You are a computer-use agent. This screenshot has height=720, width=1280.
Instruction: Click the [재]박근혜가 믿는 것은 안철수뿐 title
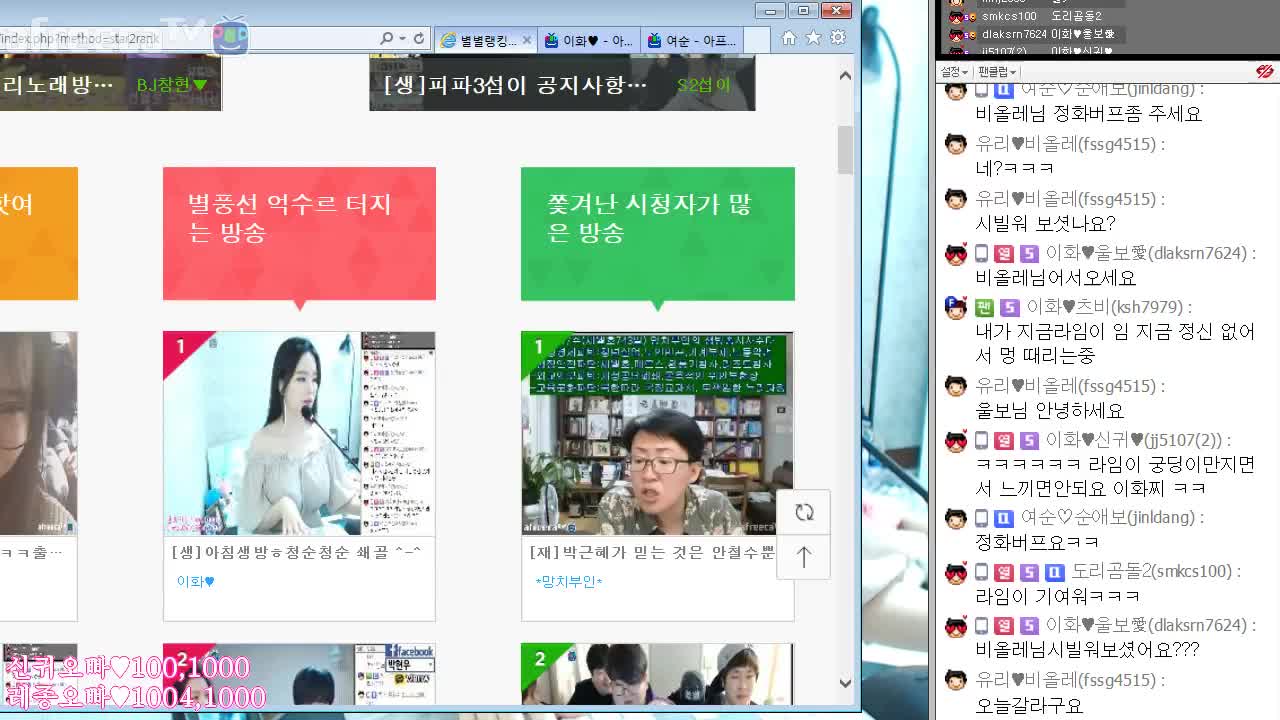[652, 552]
